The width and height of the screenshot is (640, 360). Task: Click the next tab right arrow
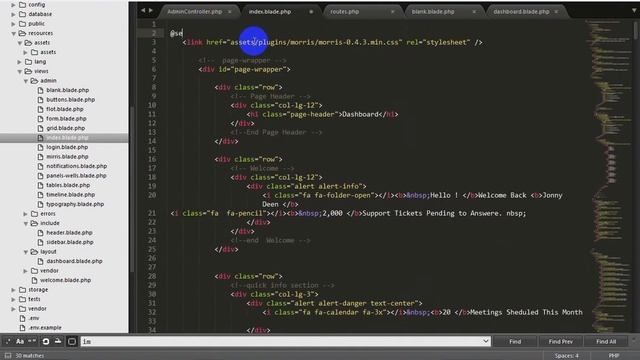(x=151, y=10)
